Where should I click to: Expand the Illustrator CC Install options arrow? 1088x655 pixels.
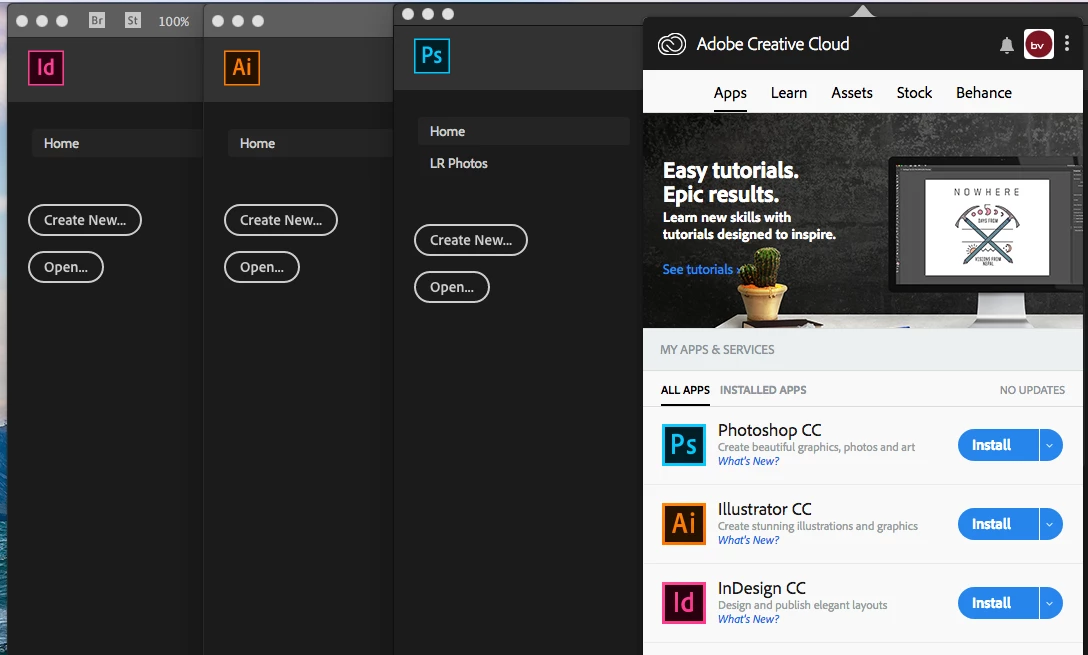click(x=1051, y=524)
